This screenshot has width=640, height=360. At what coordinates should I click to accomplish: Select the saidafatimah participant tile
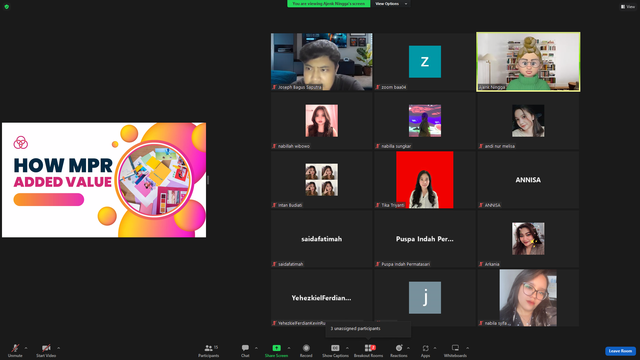click(322, 239)
